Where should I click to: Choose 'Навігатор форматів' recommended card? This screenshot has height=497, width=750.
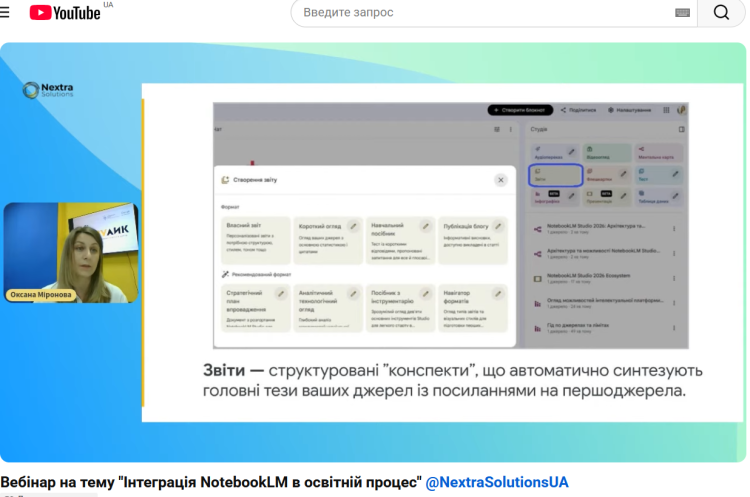(x=473, y=308)
